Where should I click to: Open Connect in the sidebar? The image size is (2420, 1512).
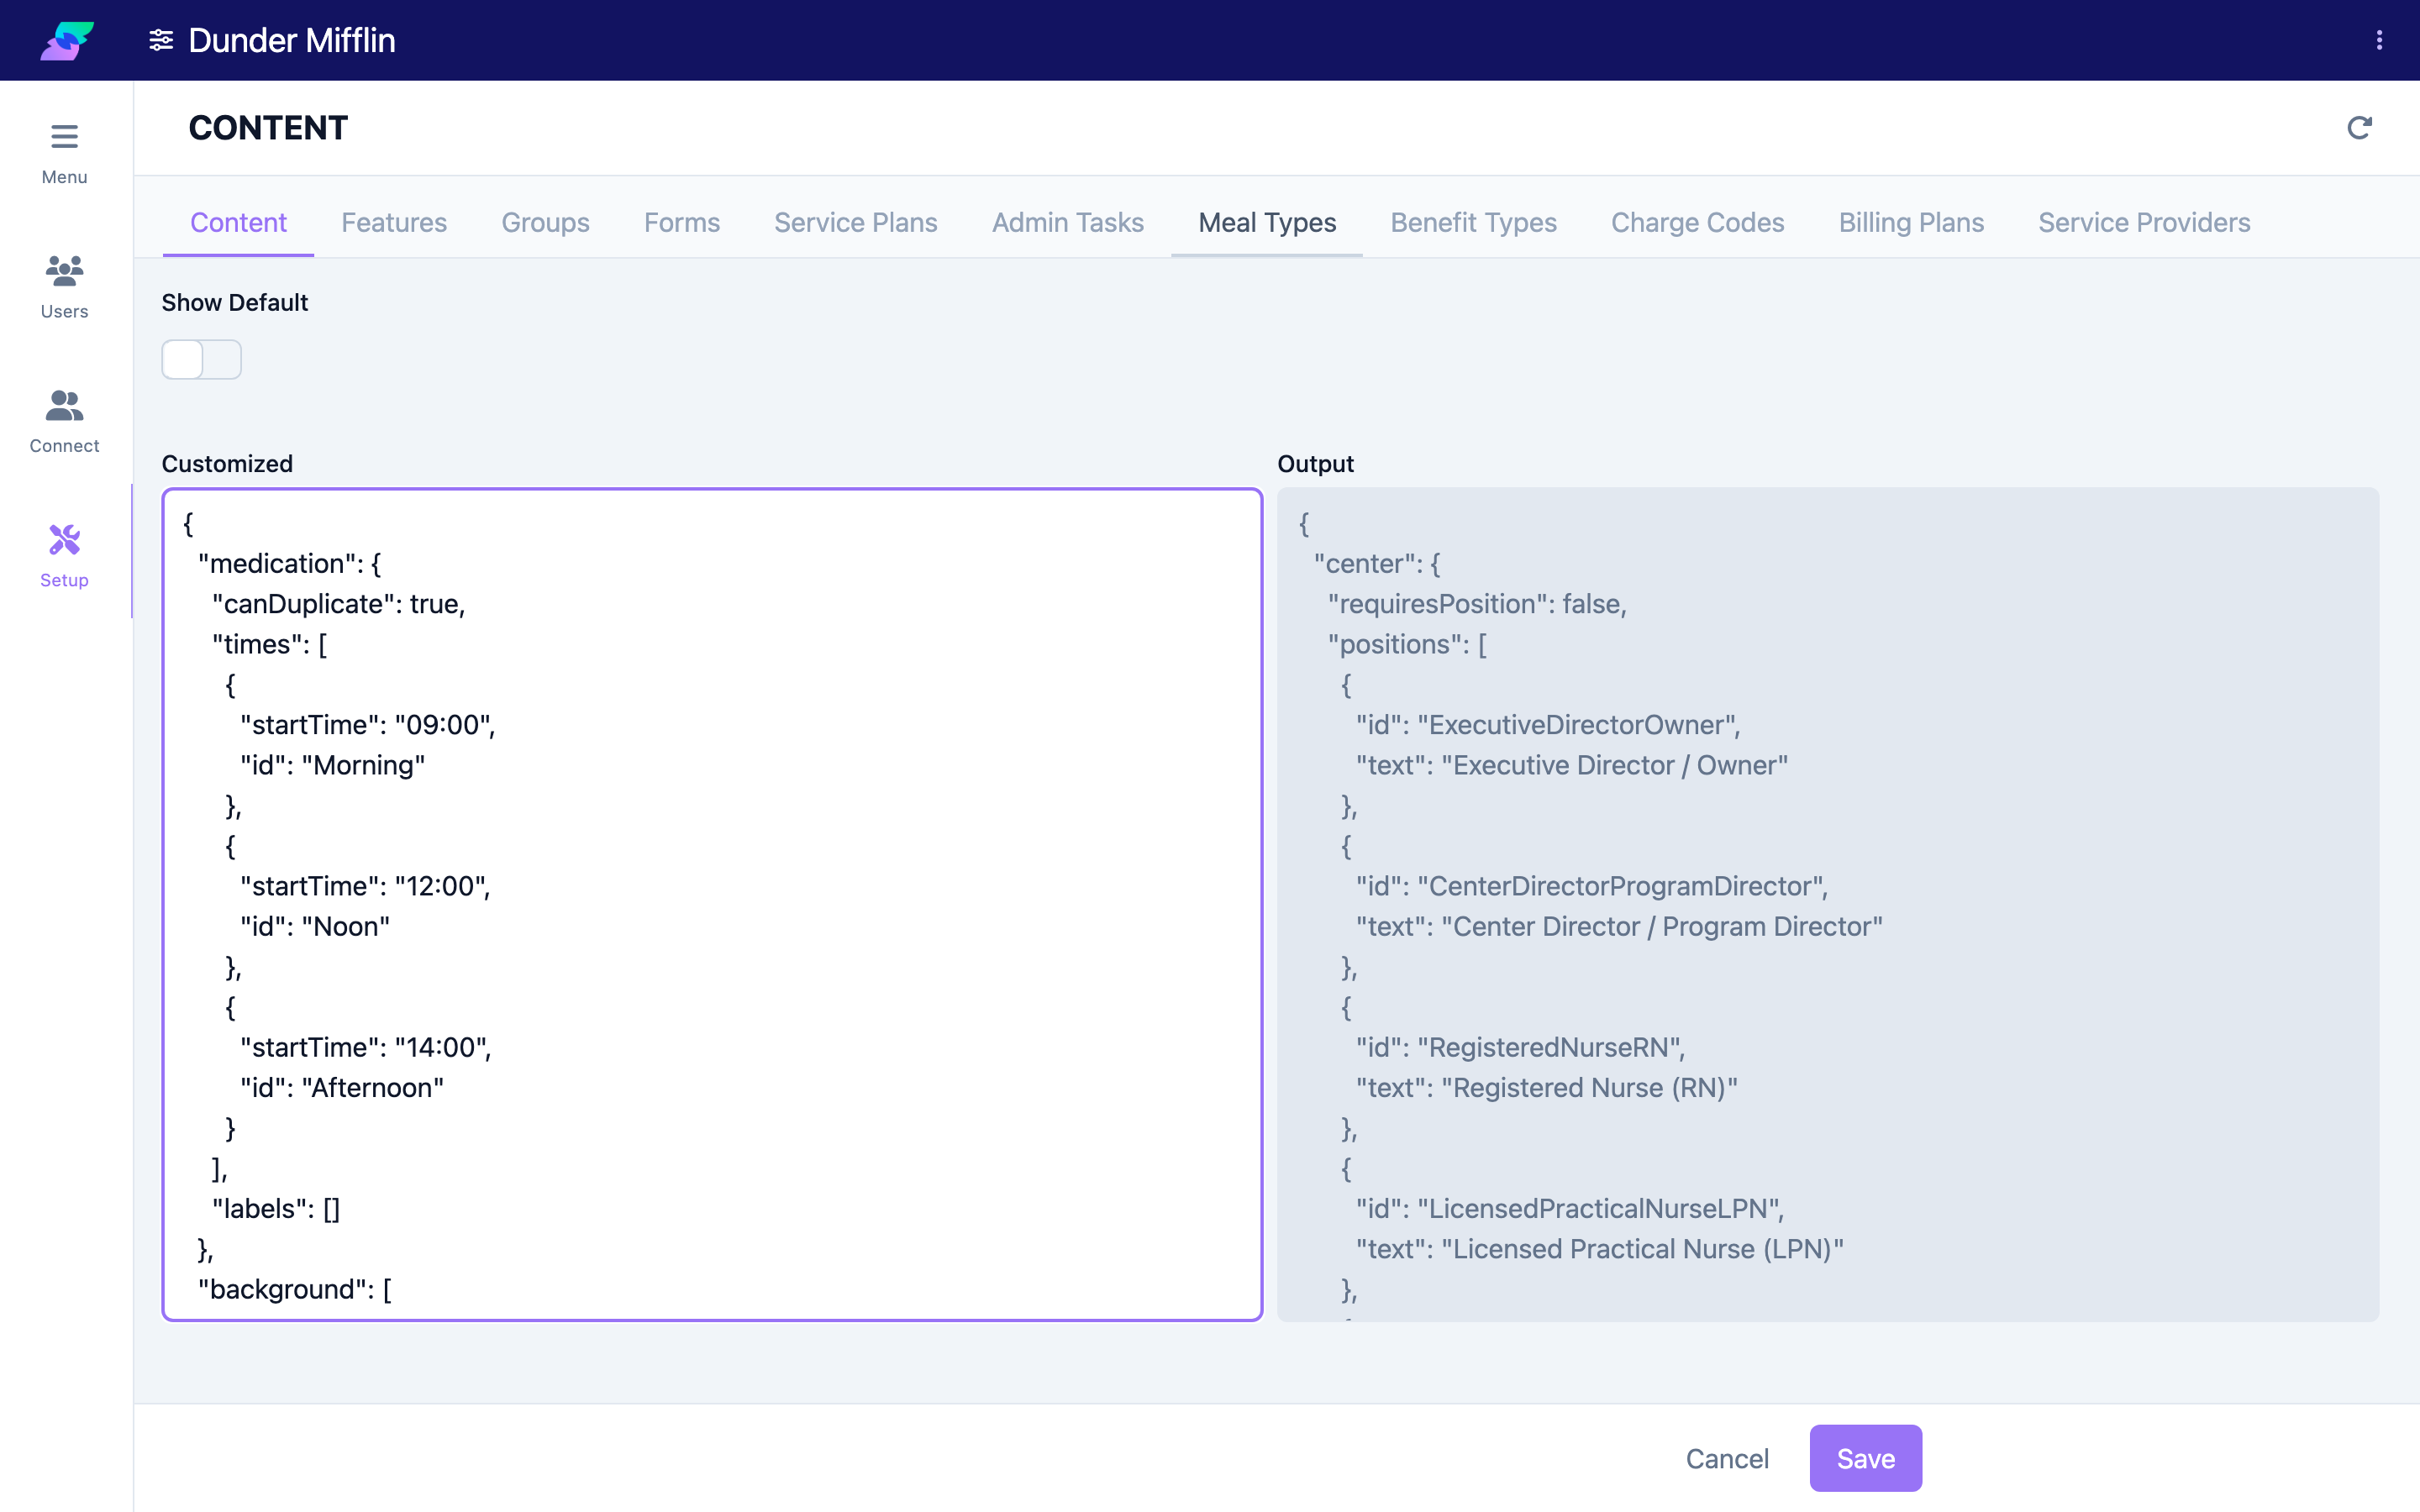[x=65, y=421]
